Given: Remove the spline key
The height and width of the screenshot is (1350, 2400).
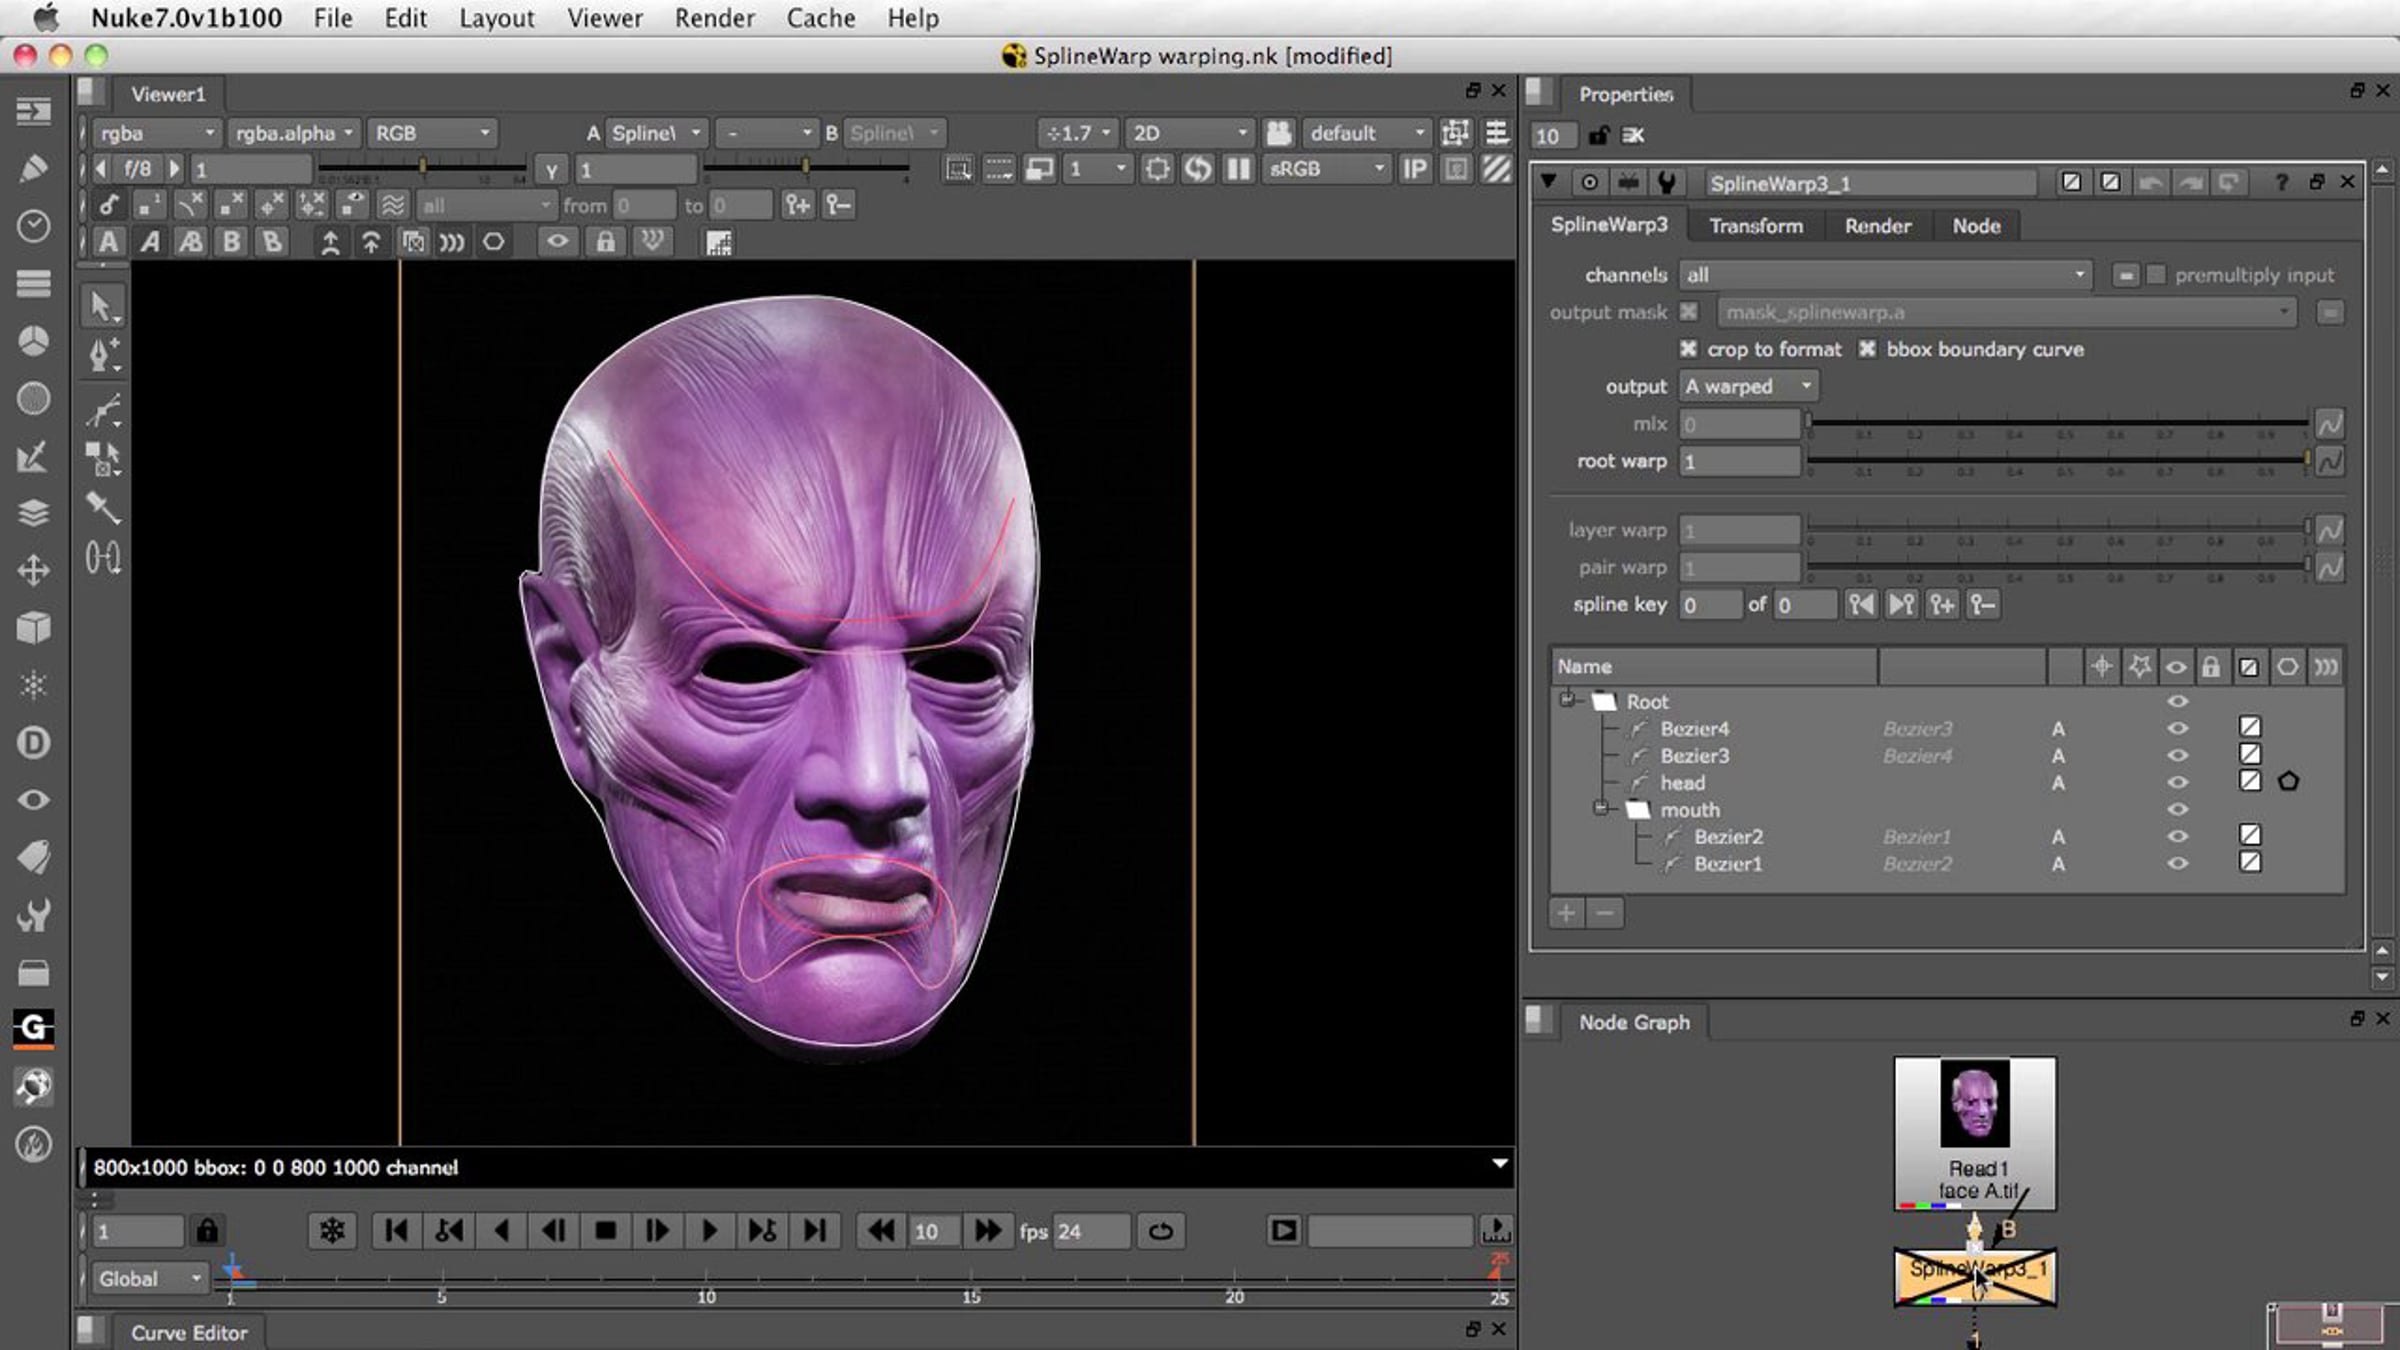Looking at the screenshot, I should pyautogui.click(x=1982, y=604).
